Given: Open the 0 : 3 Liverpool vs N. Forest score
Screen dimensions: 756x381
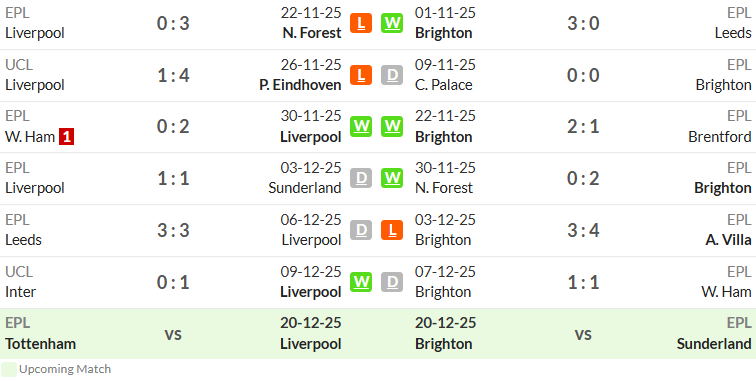Looking at the screenshot, I should pos(173,23).
